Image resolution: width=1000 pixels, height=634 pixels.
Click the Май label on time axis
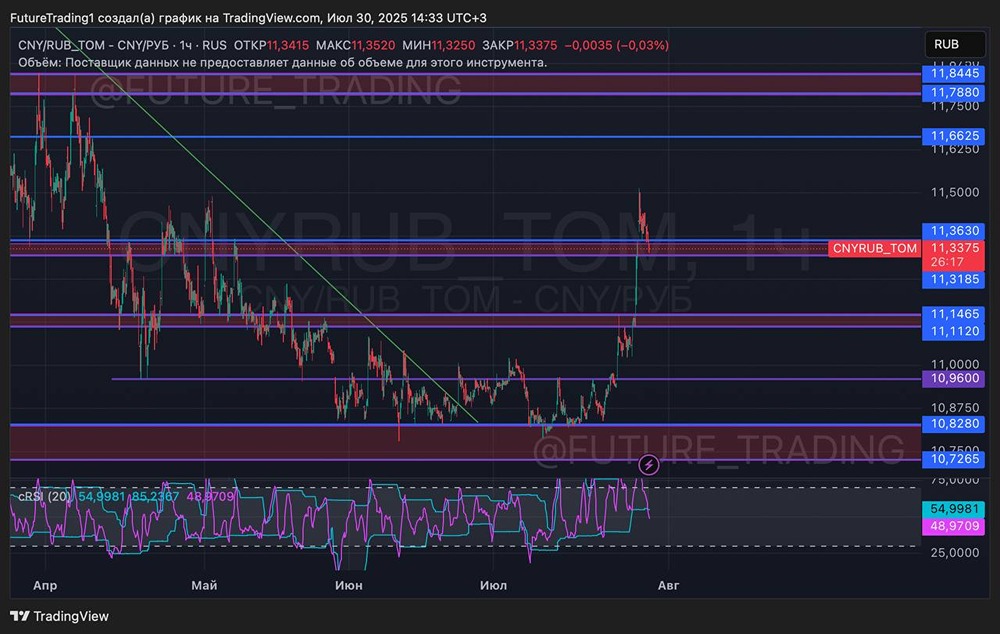point(204,585)
